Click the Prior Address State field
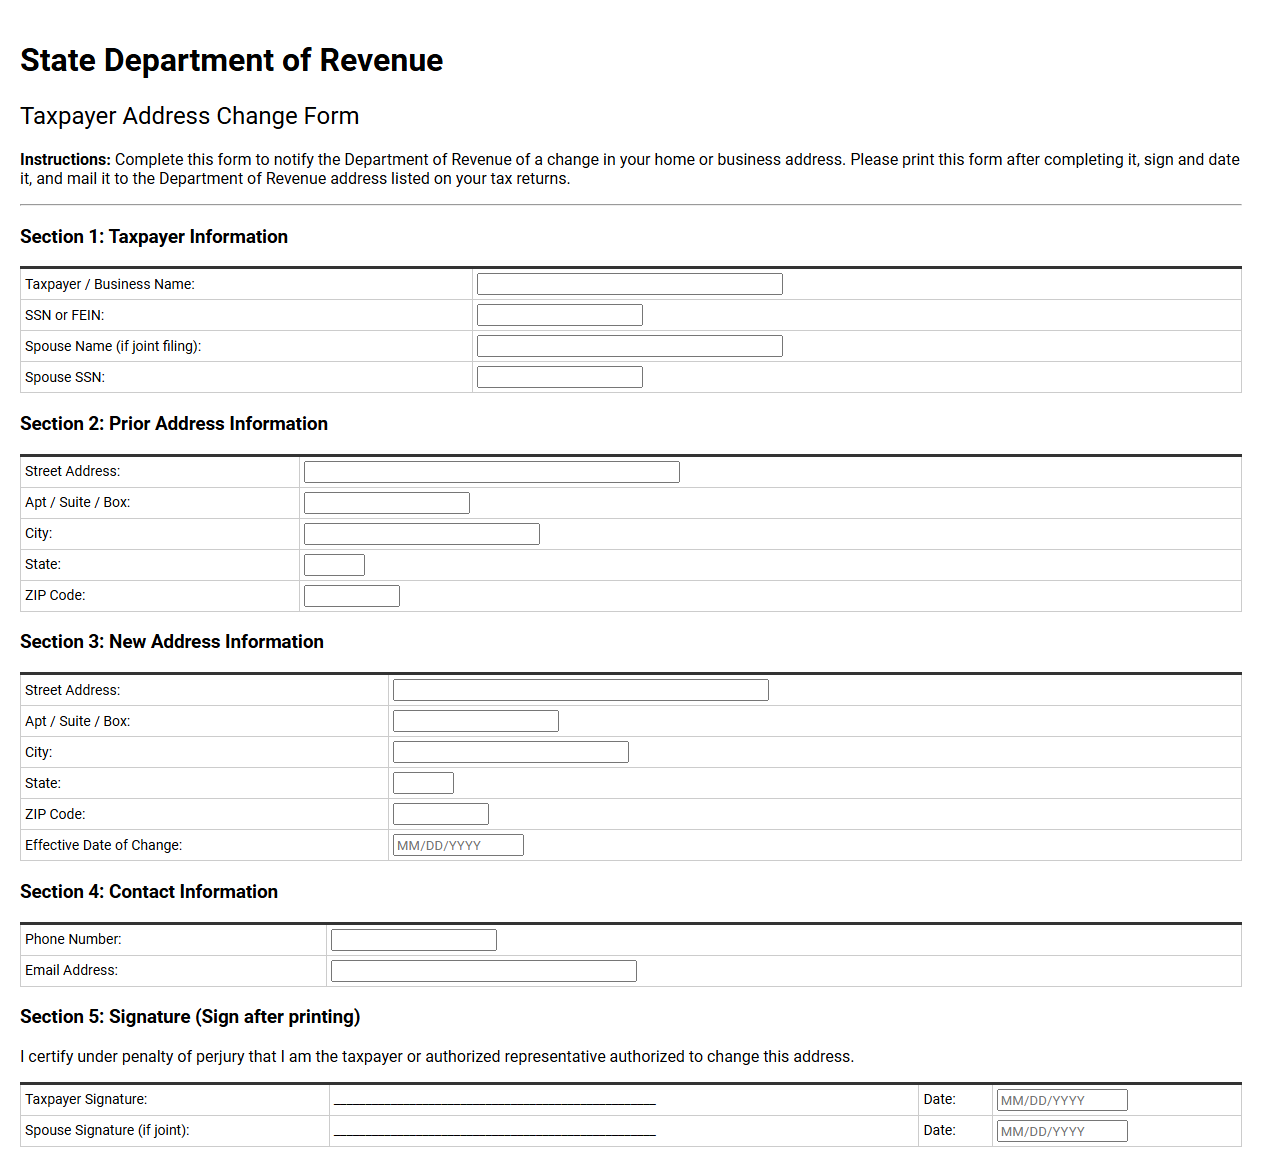The height and width of the screenshot is (1167, 1262). 334,565
